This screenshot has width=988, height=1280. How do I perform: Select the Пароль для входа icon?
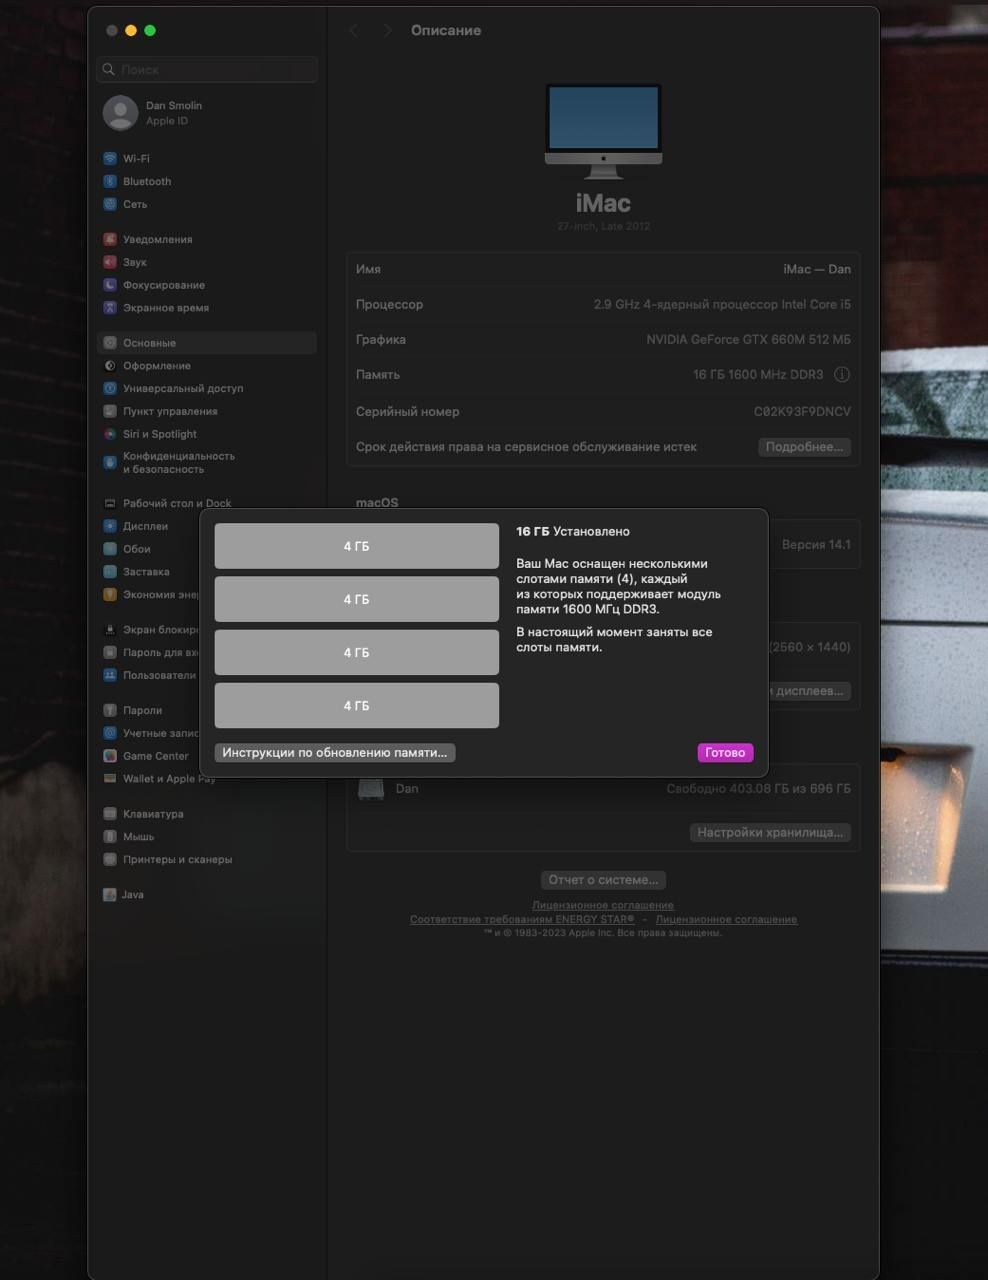(x=110, y=653)
